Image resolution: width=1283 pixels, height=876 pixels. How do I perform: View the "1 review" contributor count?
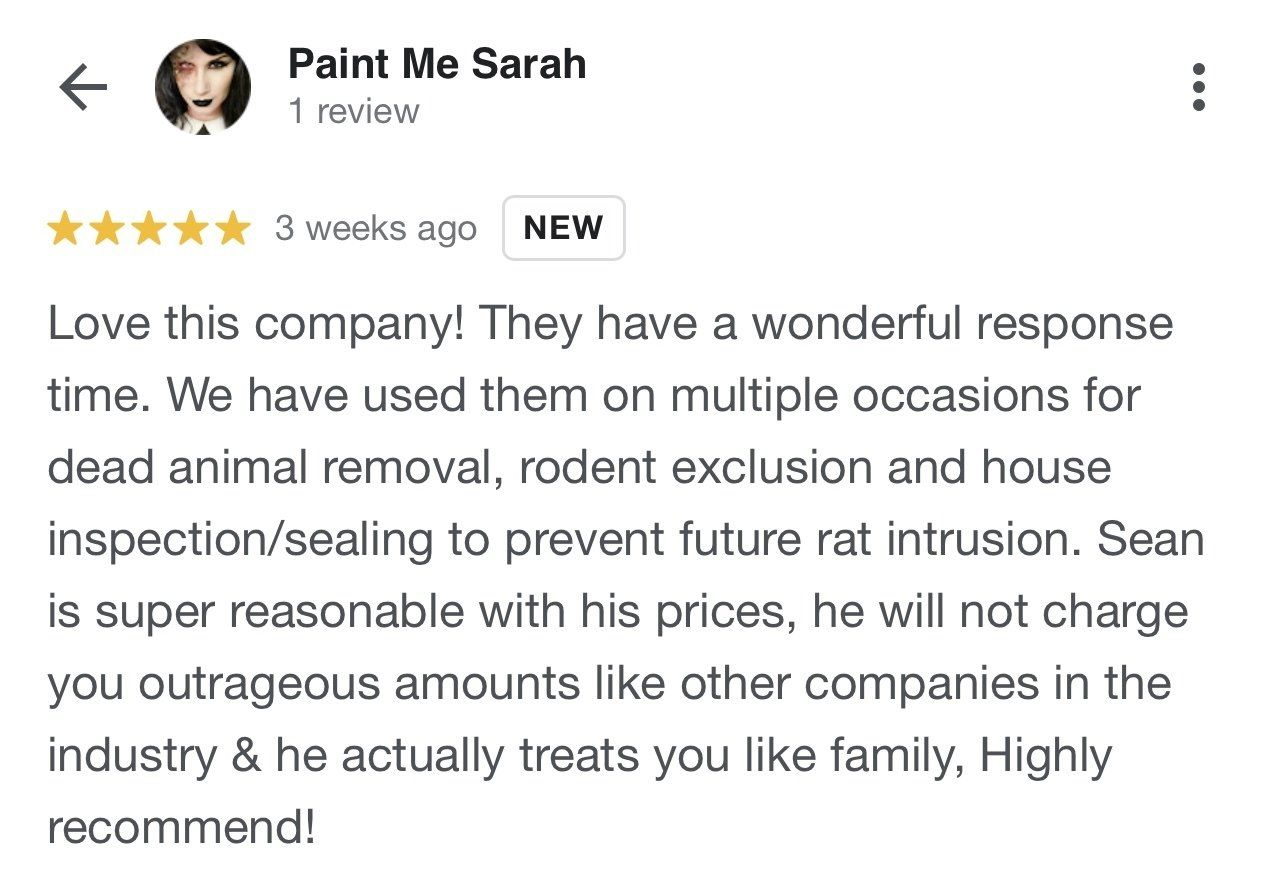point(354,111)
